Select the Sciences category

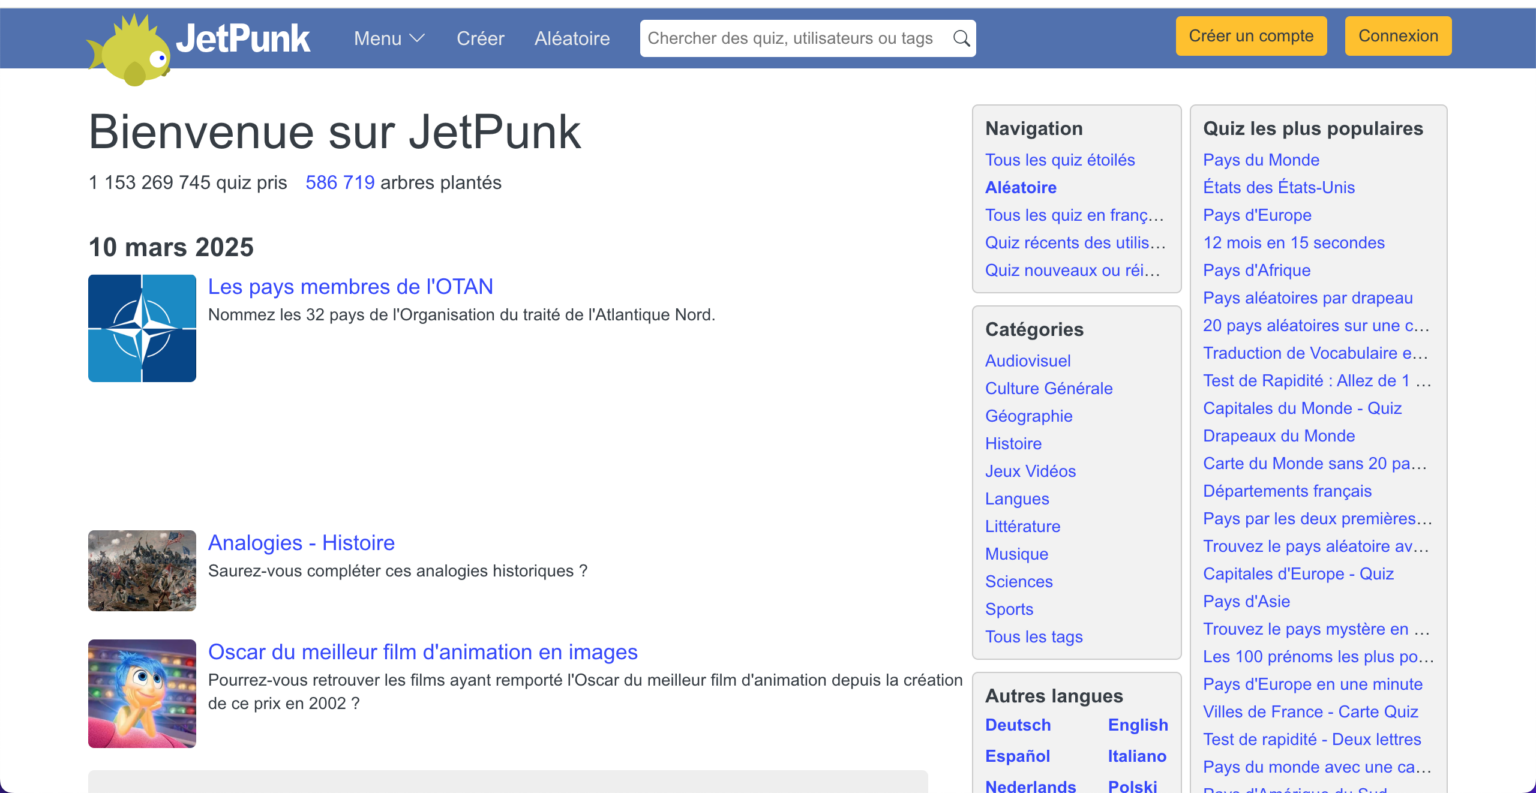1019,582
